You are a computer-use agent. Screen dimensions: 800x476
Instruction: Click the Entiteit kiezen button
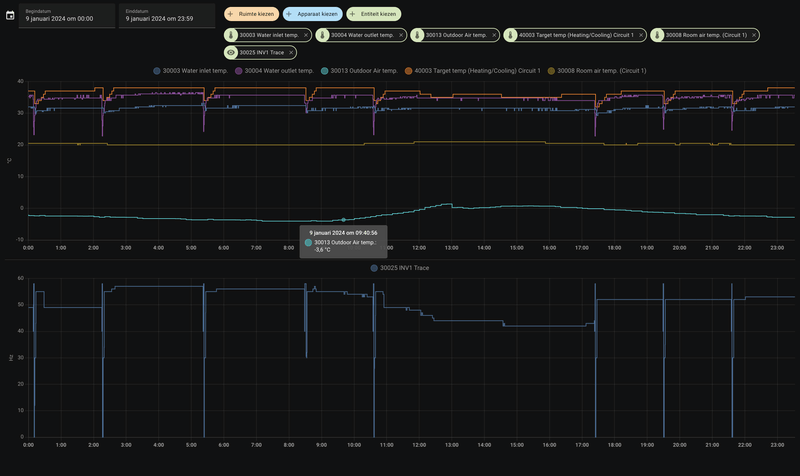tap(373, 14)
